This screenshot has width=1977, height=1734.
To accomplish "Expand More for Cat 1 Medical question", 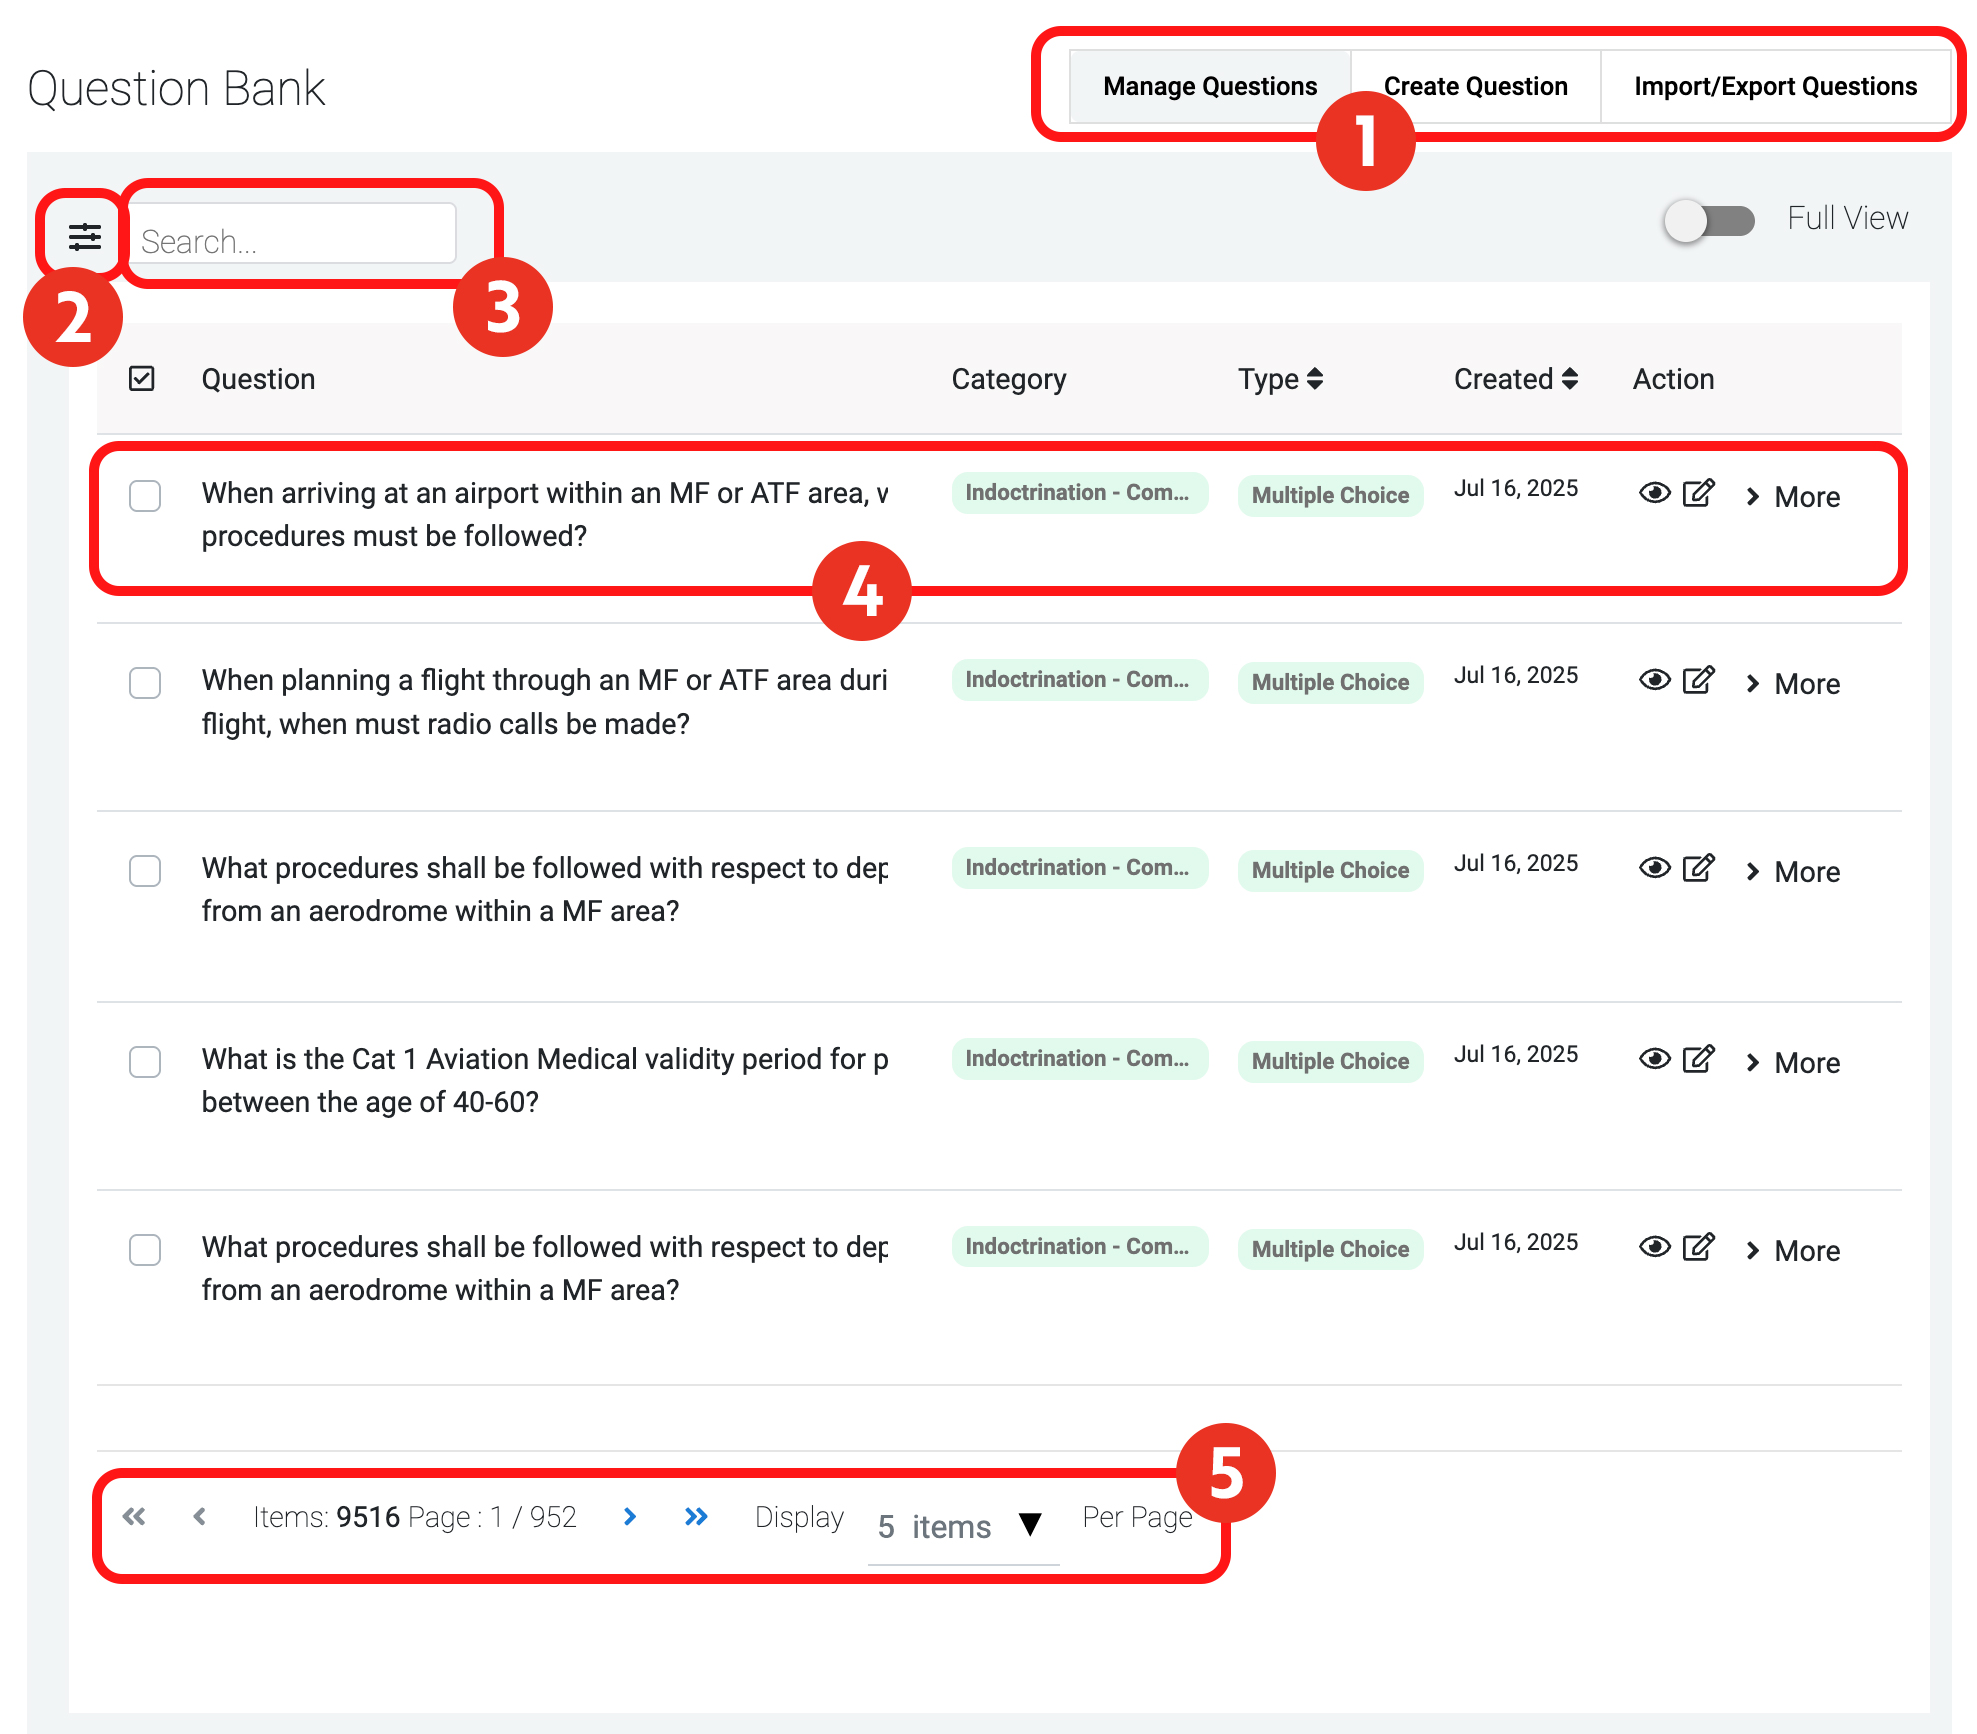I will (x=1793, y=1063).
